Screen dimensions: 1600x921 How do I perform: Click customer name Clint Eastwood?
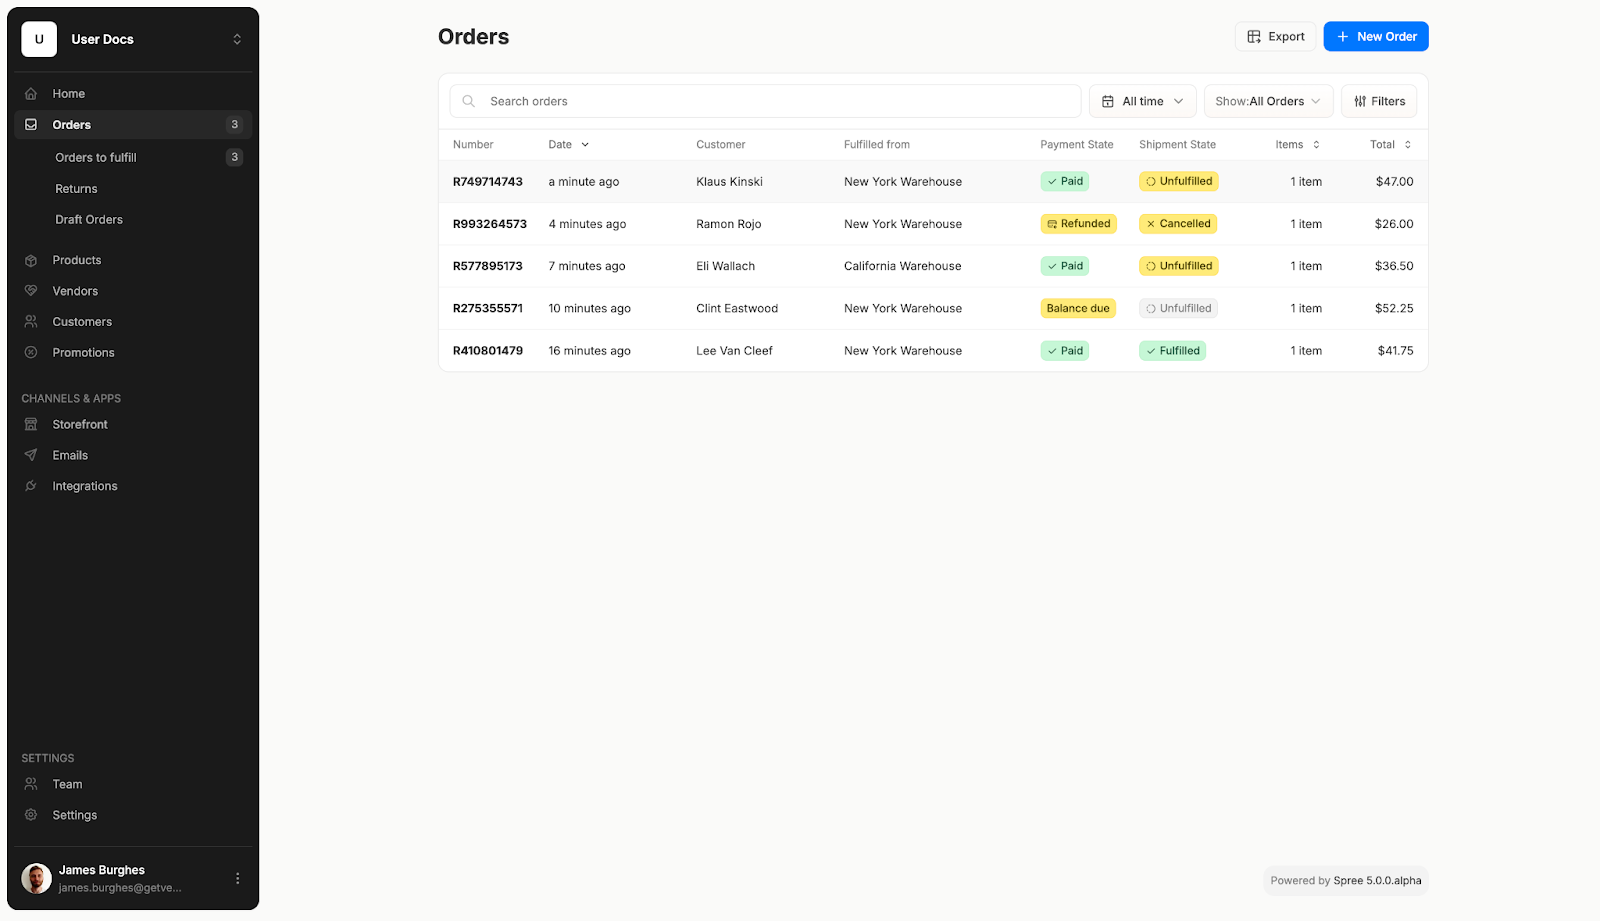coord(737,308)
